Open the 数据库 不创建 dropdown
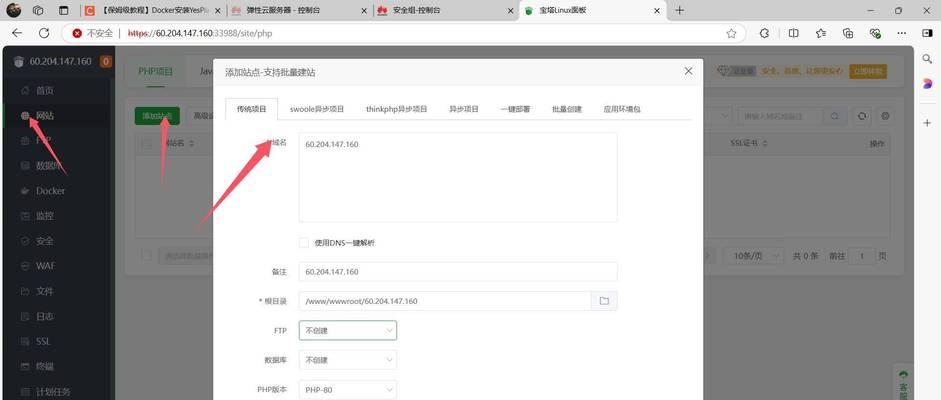The image size is (941, 400). [347, 360]
